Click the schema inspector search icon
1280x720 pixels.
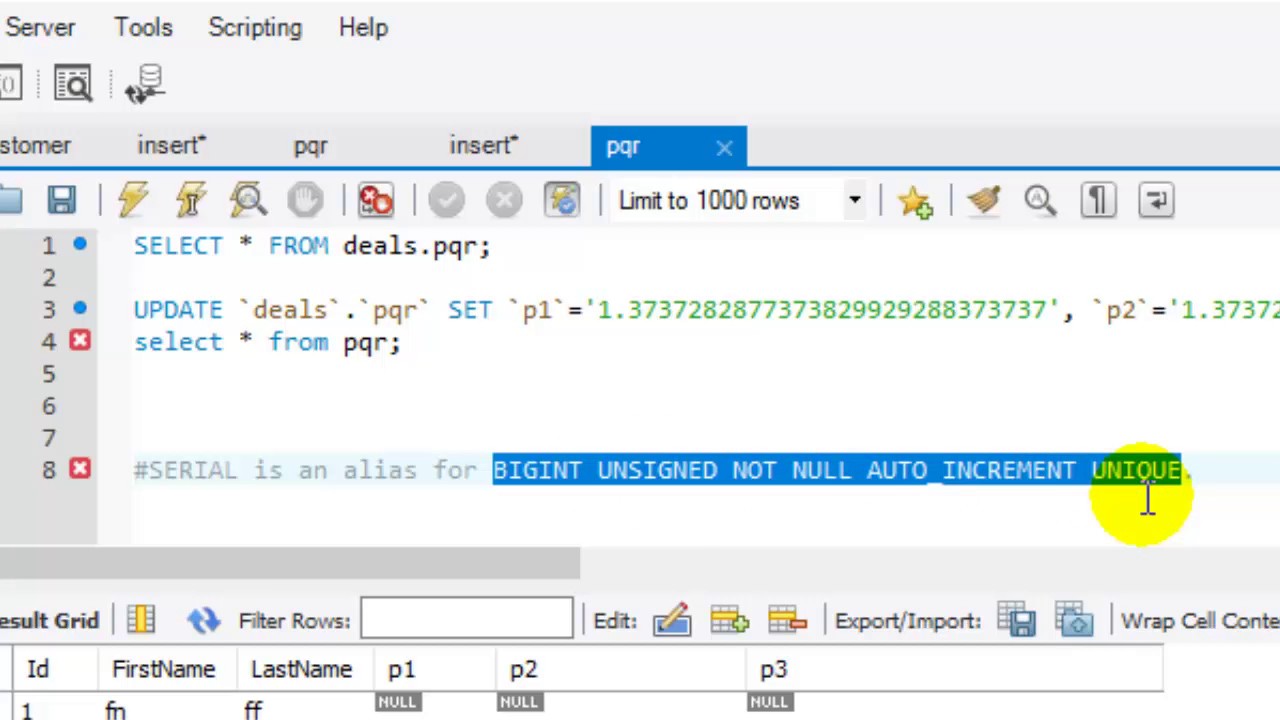coord(73,84)
